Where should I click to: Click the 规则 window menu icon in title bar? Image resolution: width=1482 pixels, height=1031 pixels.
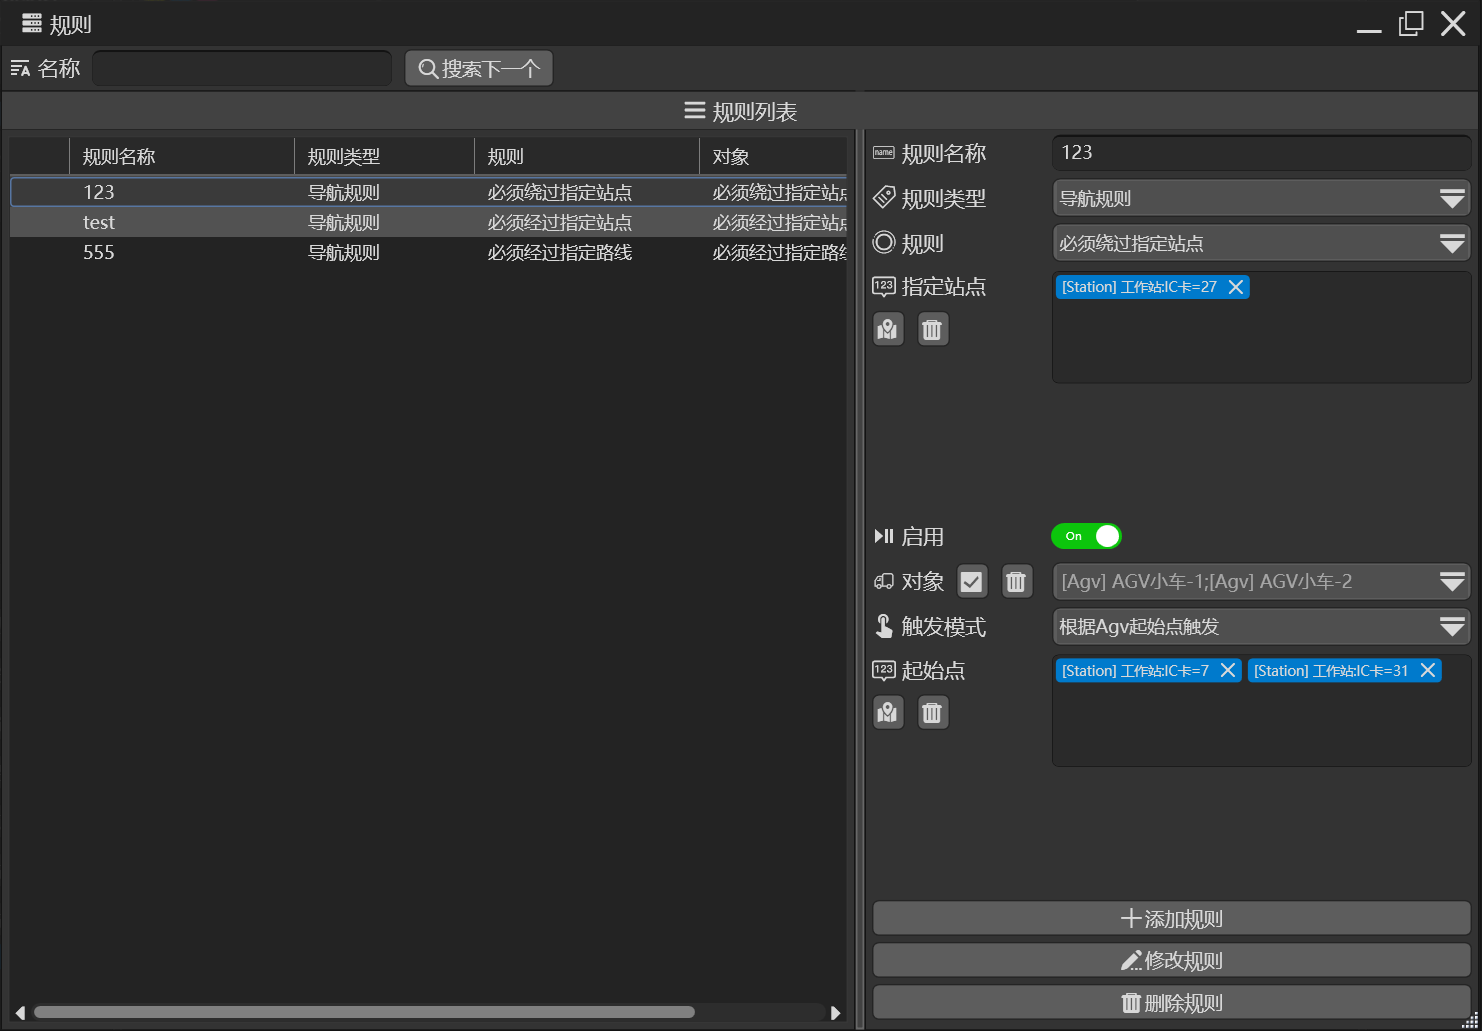pyautogui.click(x=32, y=23)
